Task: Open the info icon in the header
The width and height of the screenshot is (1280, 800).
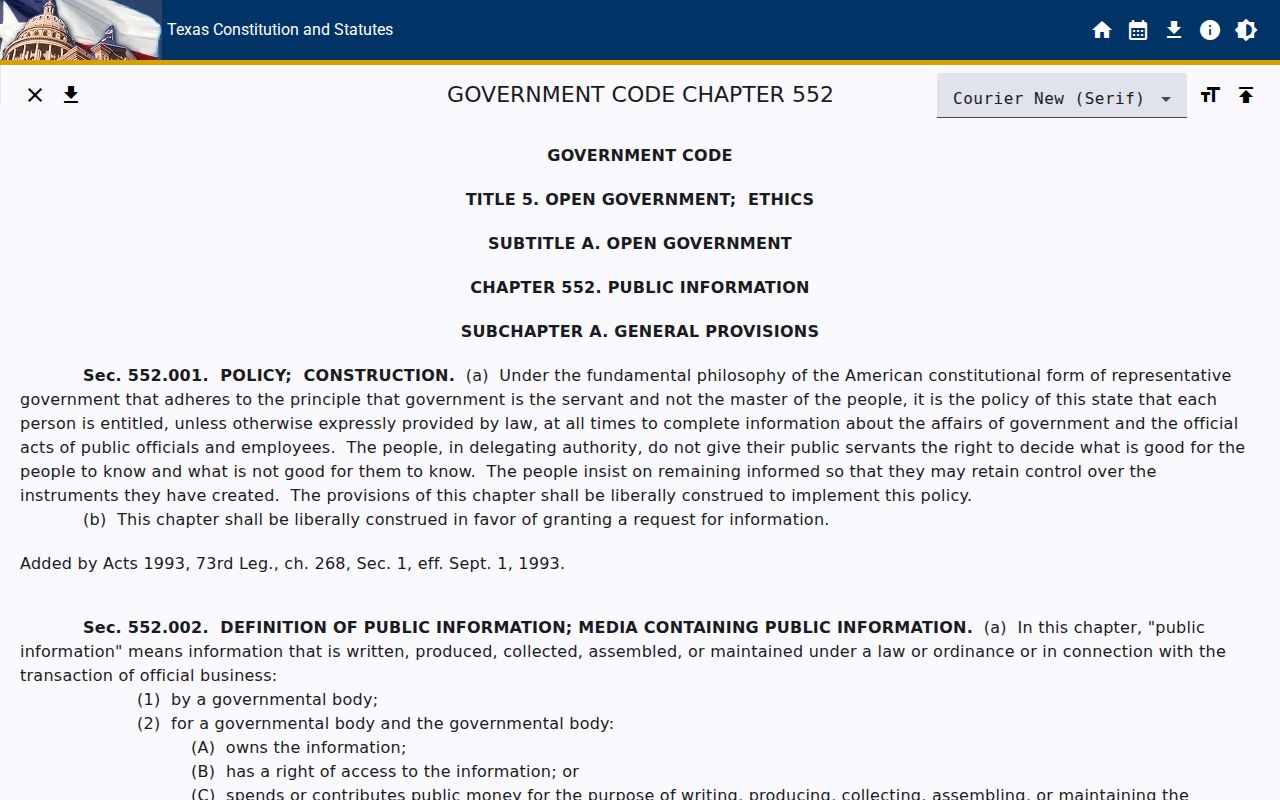Action: point(1210,30)
